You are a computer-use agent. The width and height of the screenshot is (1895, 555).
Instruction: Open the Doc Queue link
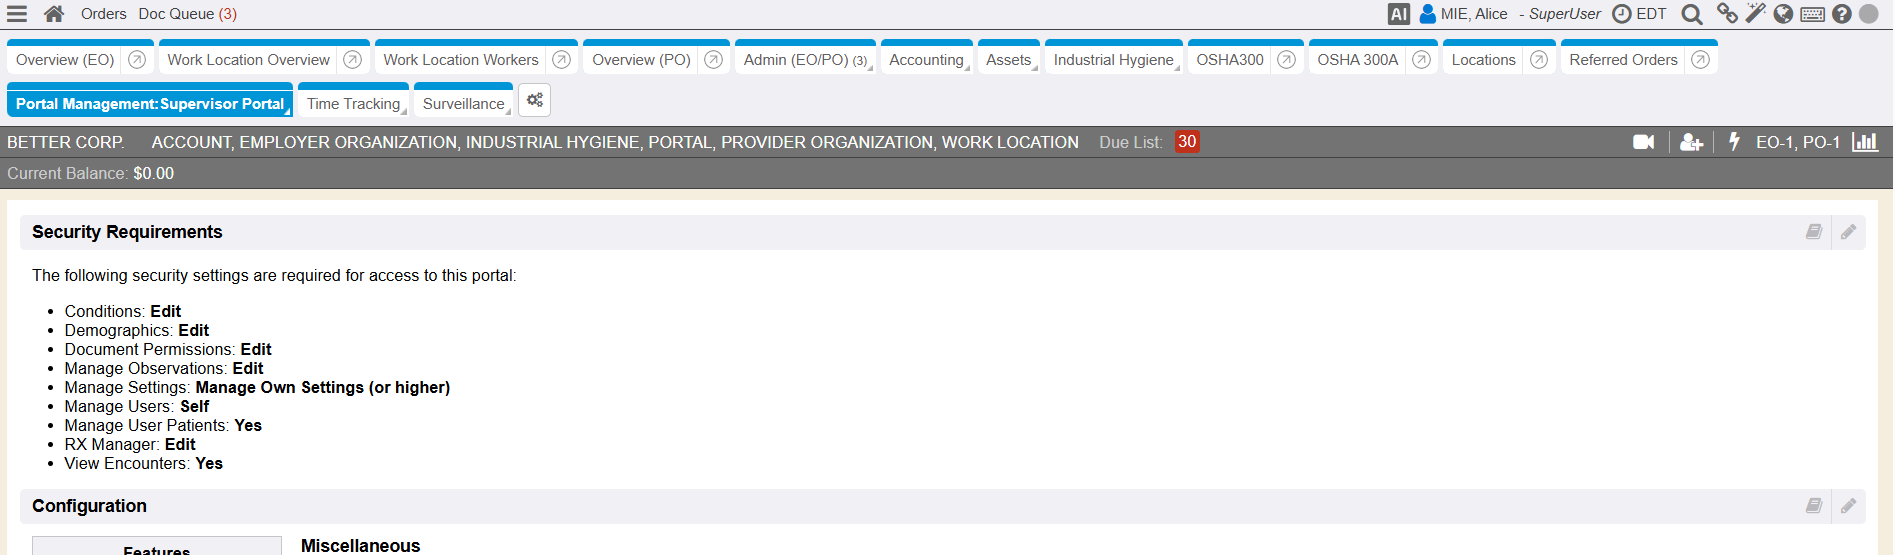click(187, 14)
